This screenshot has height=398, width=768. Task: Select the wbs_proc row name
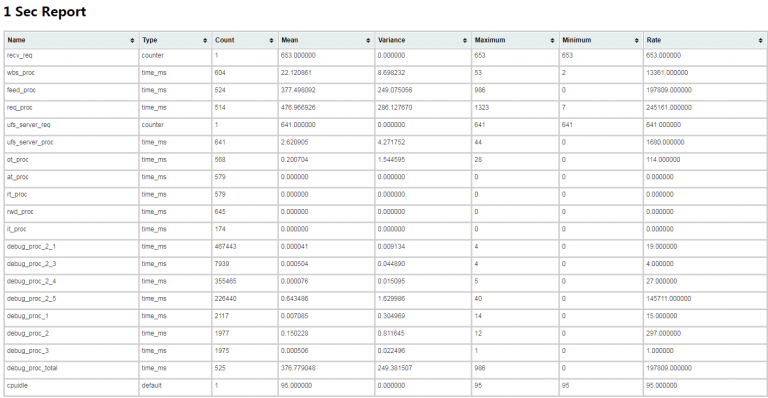tap(21, 73)
